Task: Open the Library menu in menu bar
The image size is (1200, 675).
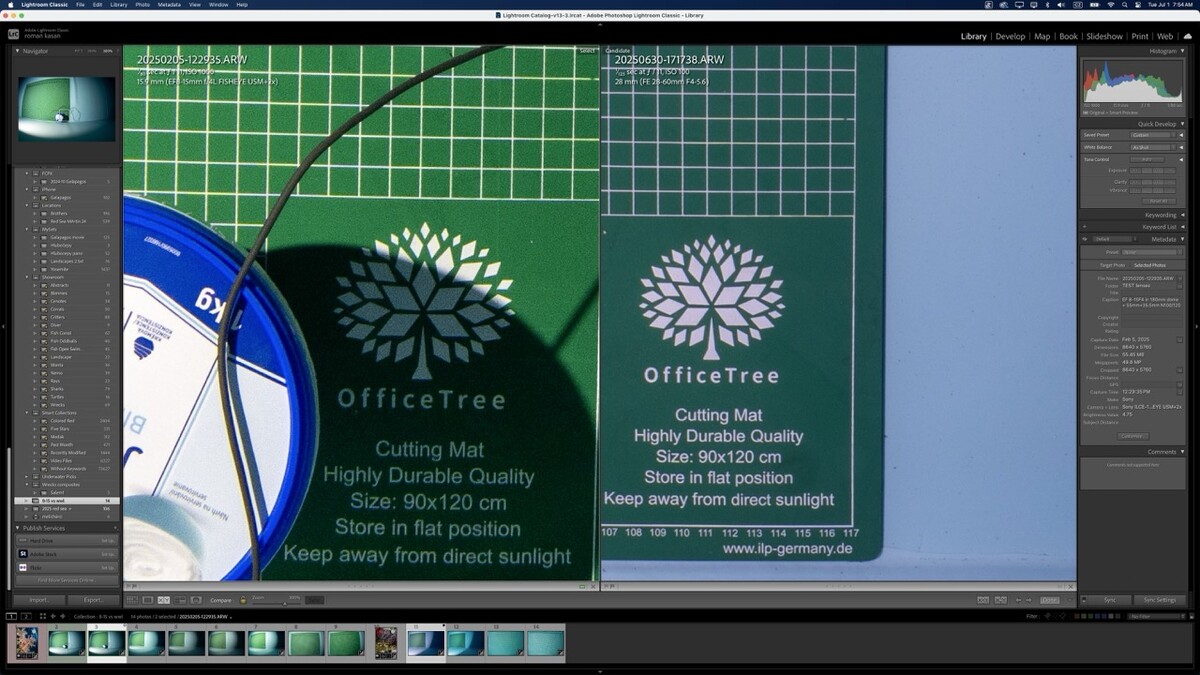Action: [x=119, y=5]
